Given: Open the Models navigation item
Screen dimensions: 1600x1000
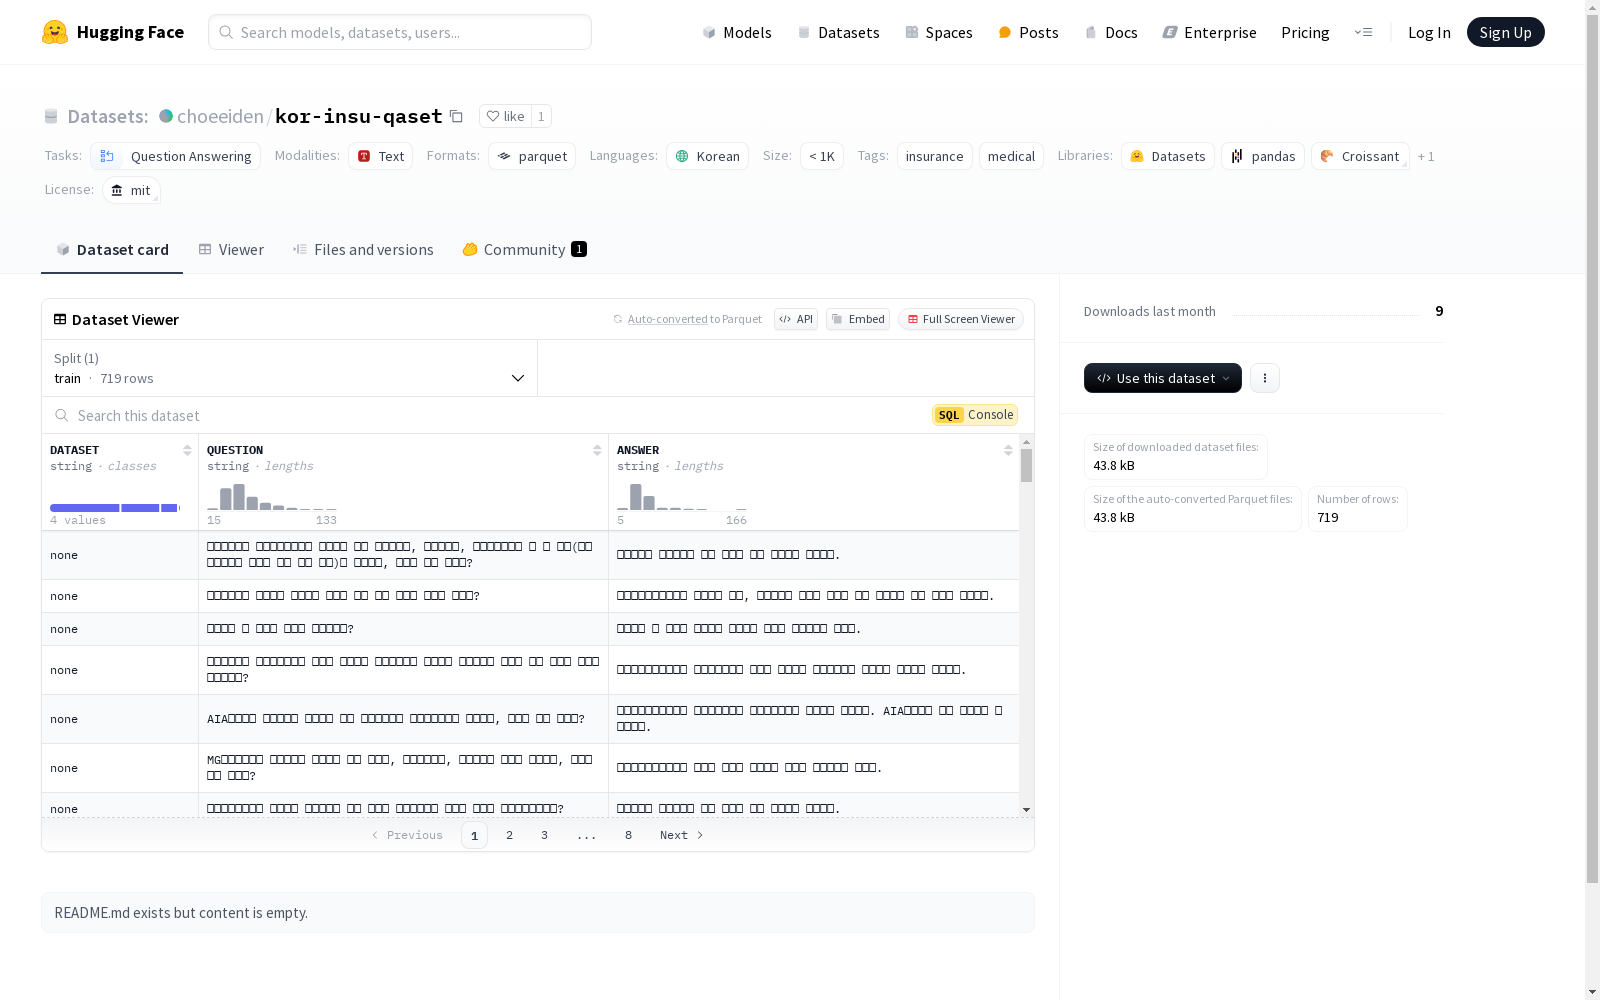Looking at the screenshot, I should pyautogui.click(x=737, y=32).
